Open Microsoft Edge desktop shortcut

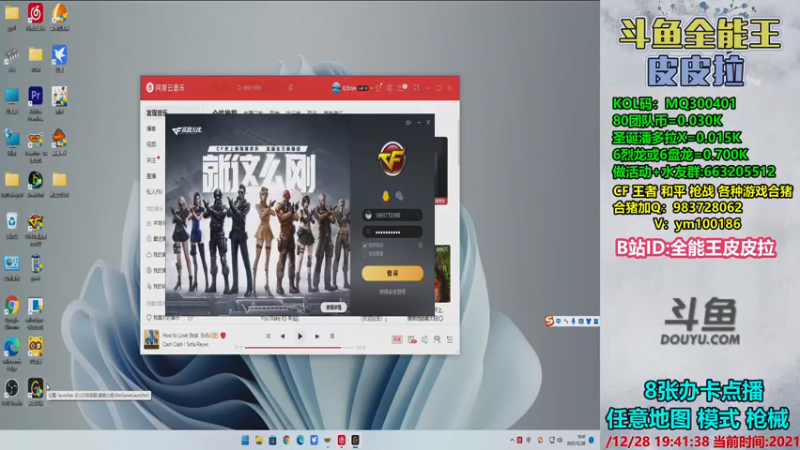pyautogui.click(x=12, y=354)
